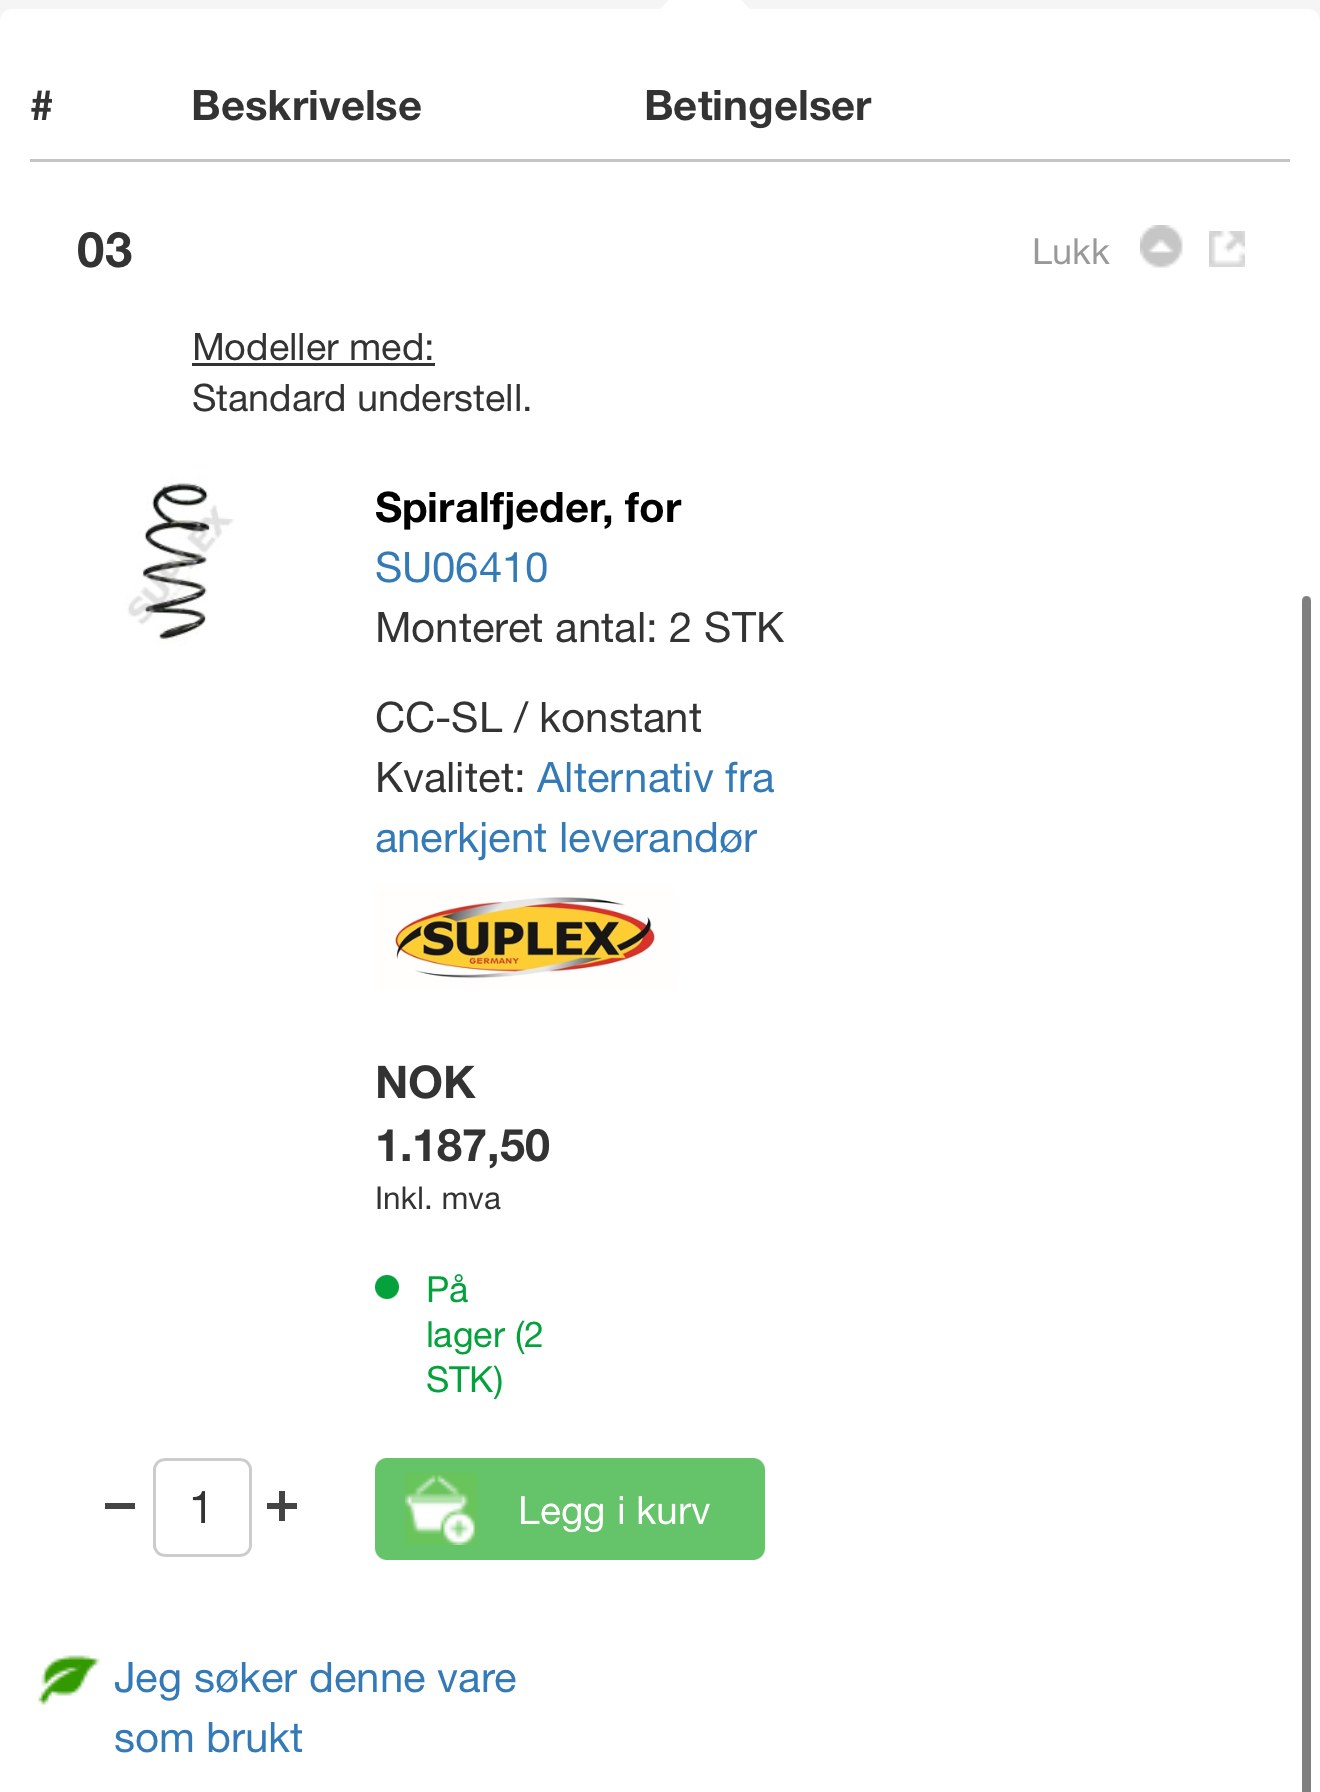Select the Beskrivelse column header
The width and height of the screenshot is (1320, 1792).
(x=306, y=106)
